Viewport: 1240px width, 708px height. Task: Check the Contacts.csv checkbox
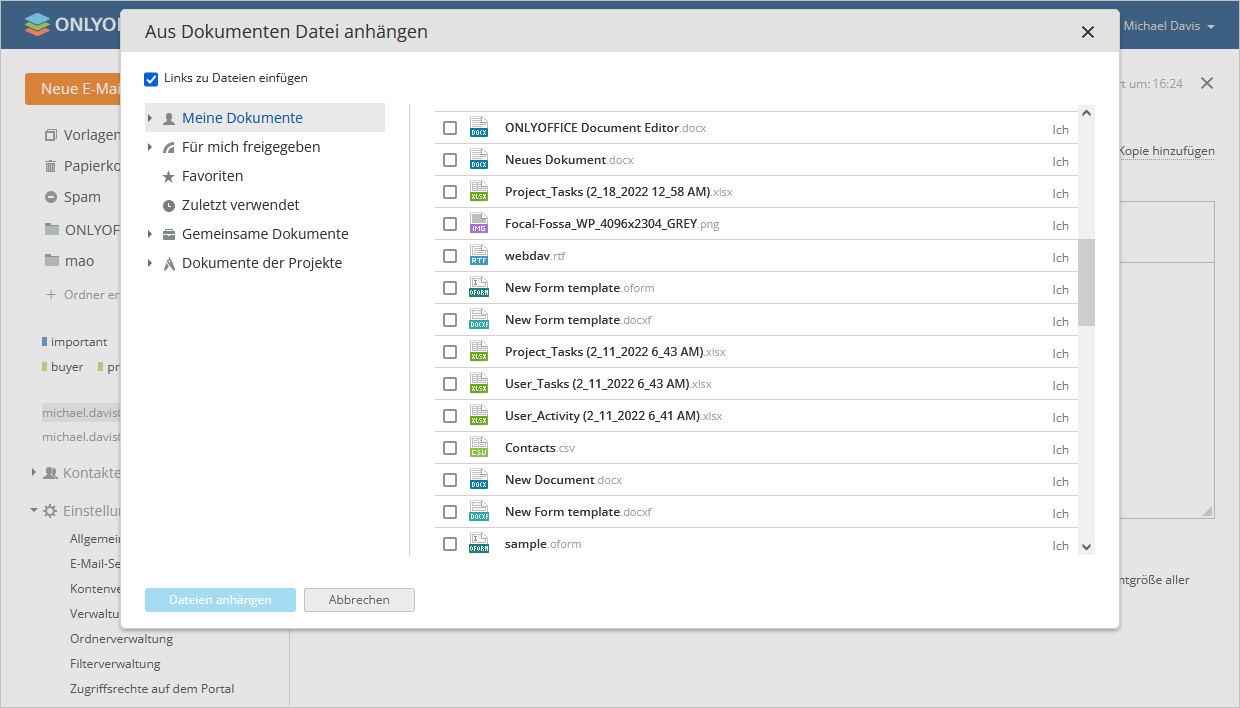(x=450, y=448)
